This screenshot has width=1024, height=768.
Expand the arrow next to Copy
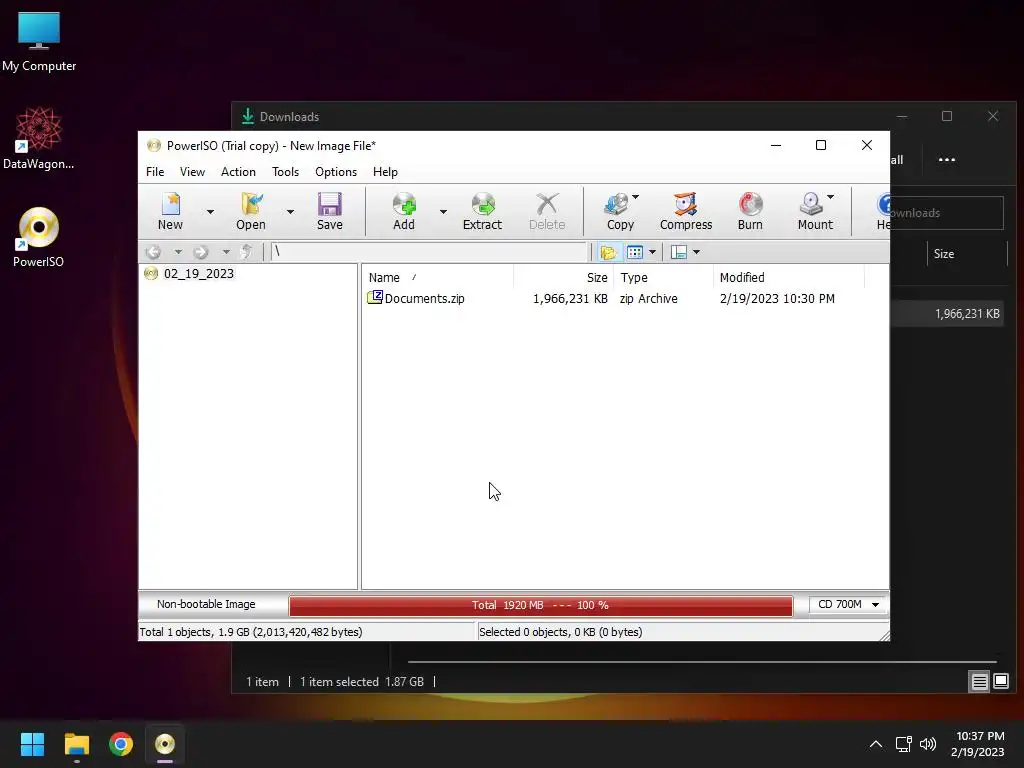point(635,197)
